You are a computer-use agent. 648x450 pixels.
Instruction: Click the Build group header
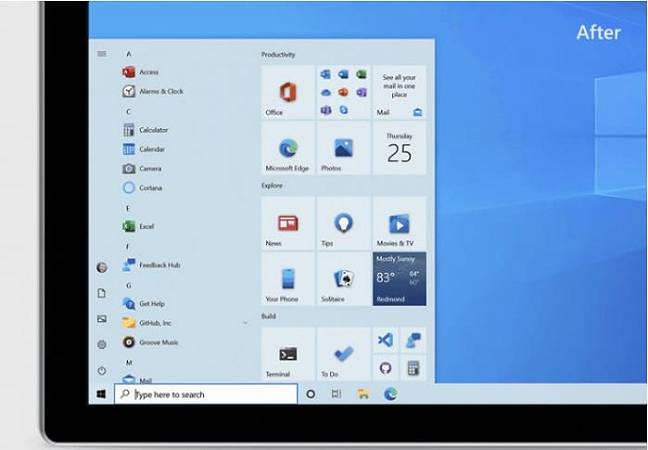point(269,316)
